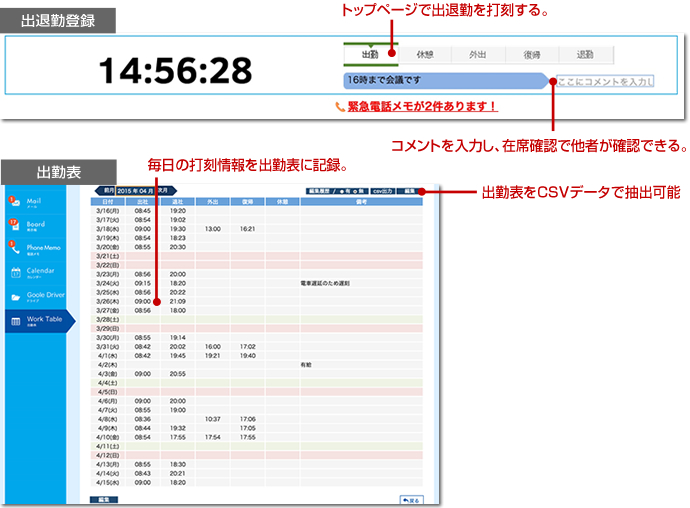The width and height of the screenshot is (690, 508).
Task: Select the 退勤 punch tab
Action: click(x=585, y=55)
